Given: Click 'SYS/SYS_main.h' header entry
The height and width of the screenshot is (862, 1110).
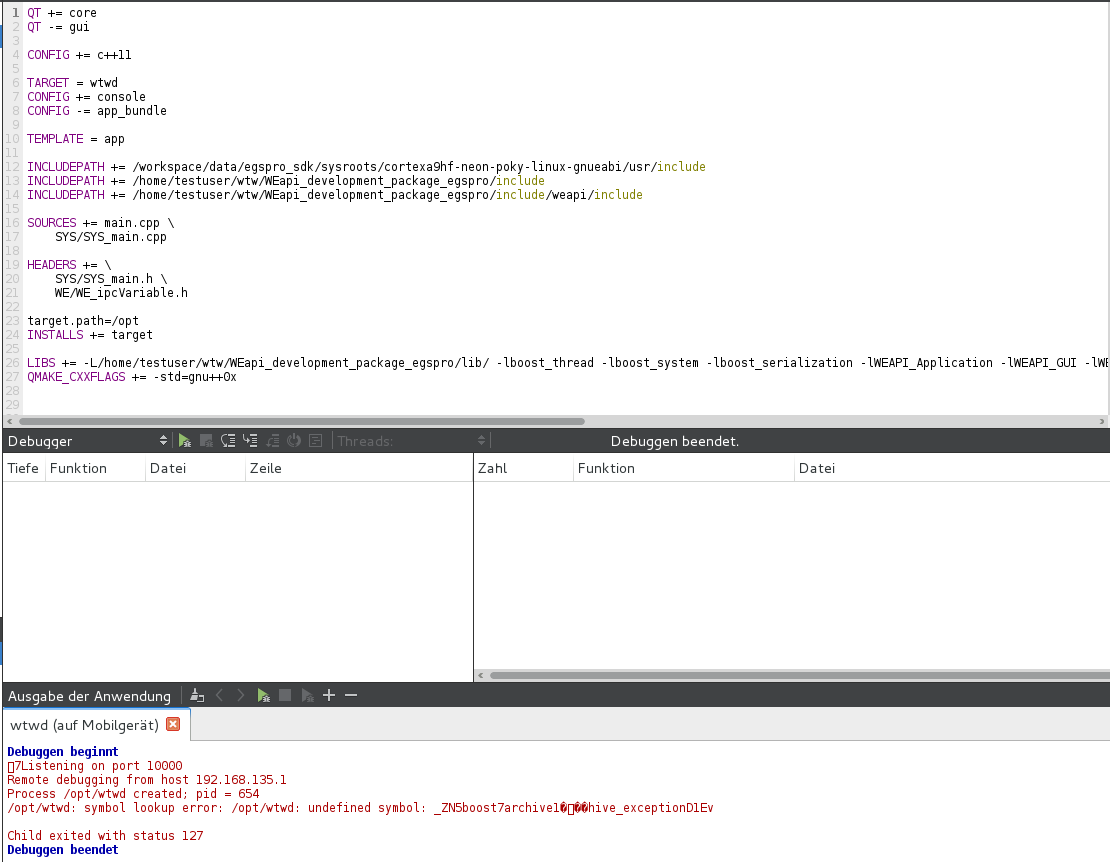Looking at the screenshot, I should 110,279.
